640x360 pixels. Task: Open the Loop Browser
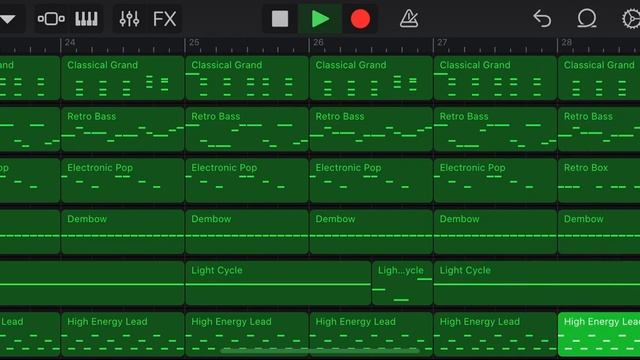tap(587, 19)
